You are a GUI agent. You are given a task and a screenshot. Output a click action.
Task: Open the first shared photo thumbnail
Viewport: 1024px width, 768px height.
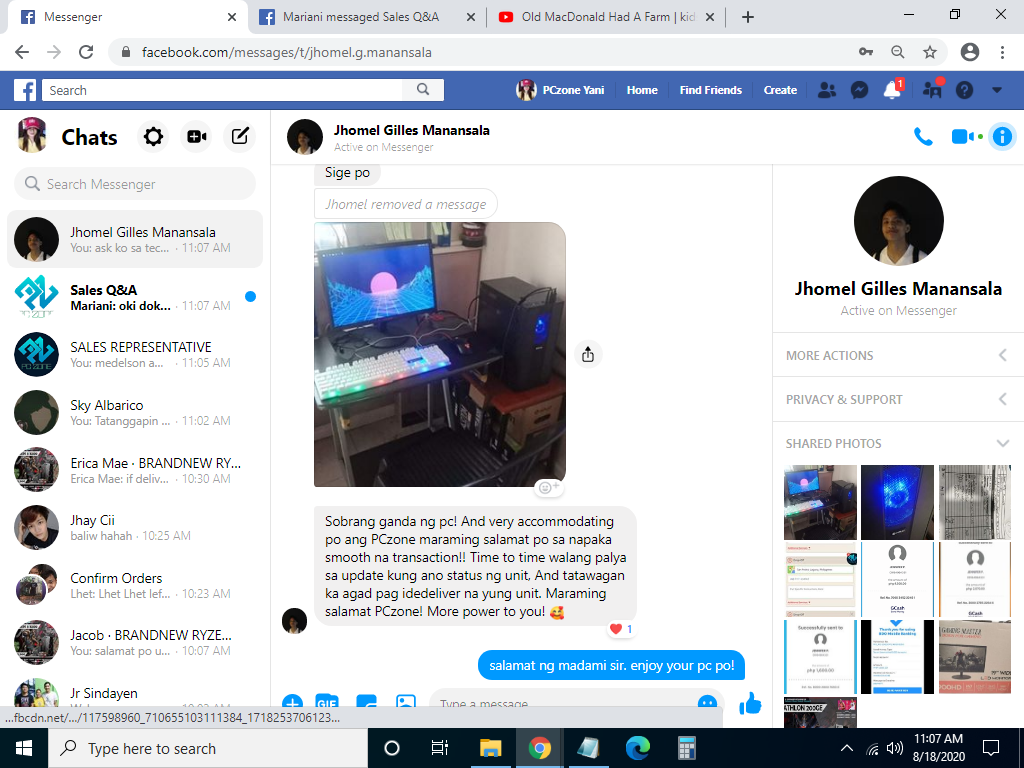pyautogui.click(x=820, y=501)
